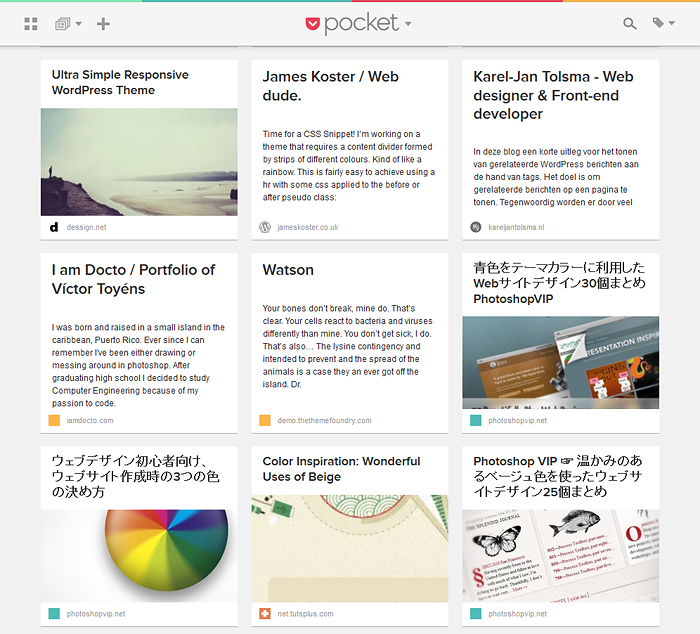Open the tag filter dropdown
This screenshot has width=700, height=634.
[663, 23]
